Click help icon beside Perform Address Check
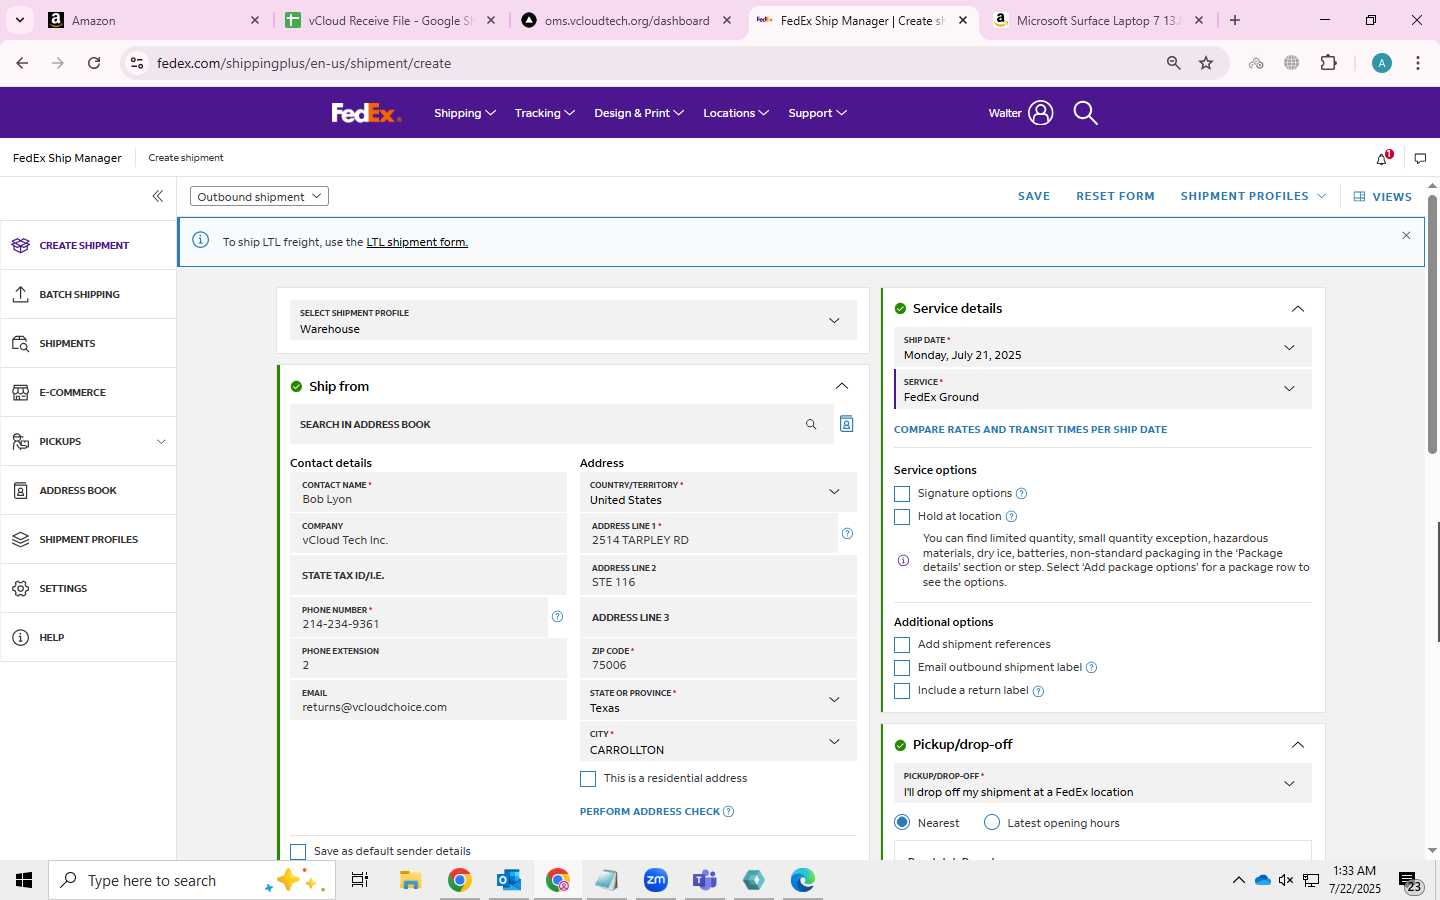The image size is (1440, 900). (728, 811)
